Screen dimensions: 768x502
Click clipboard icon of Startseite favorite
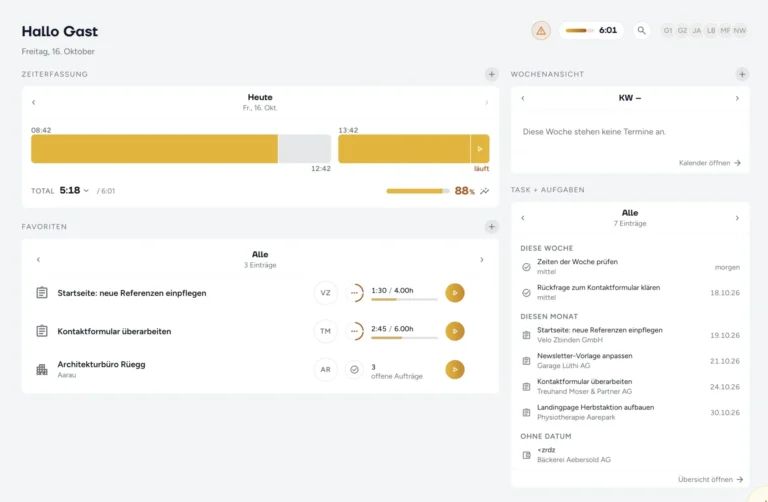pos(42,293)
